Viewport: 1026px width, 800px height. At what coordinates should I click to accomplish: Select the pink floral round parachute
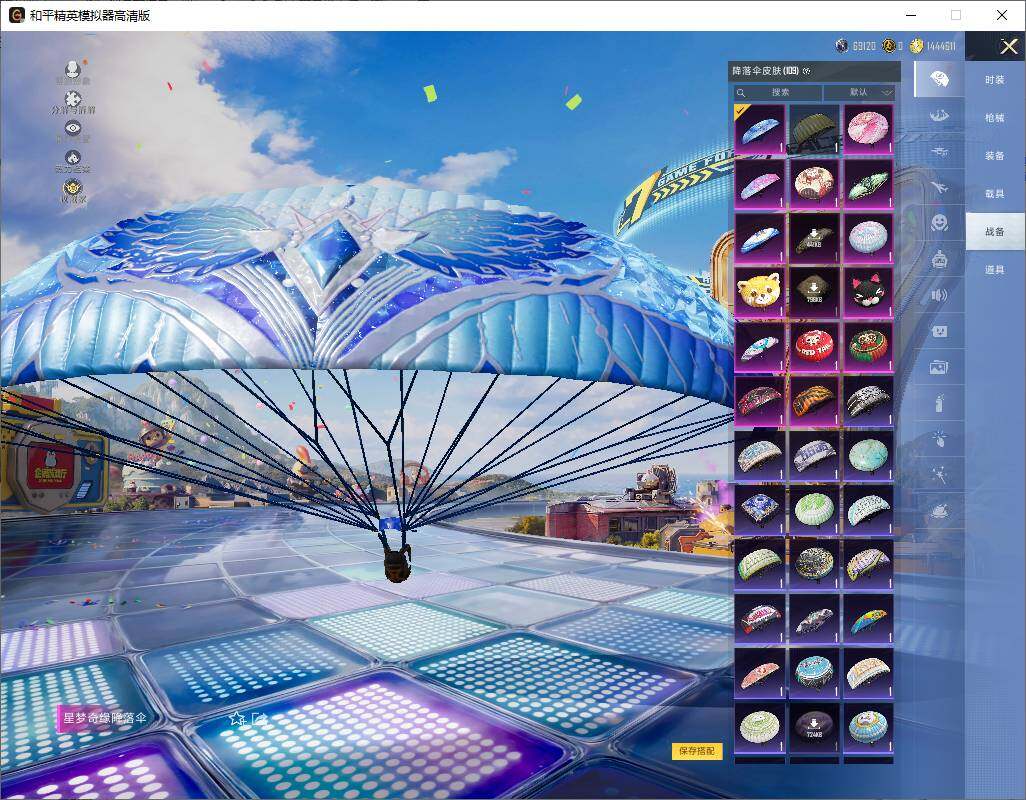click(x=868, y=129)
